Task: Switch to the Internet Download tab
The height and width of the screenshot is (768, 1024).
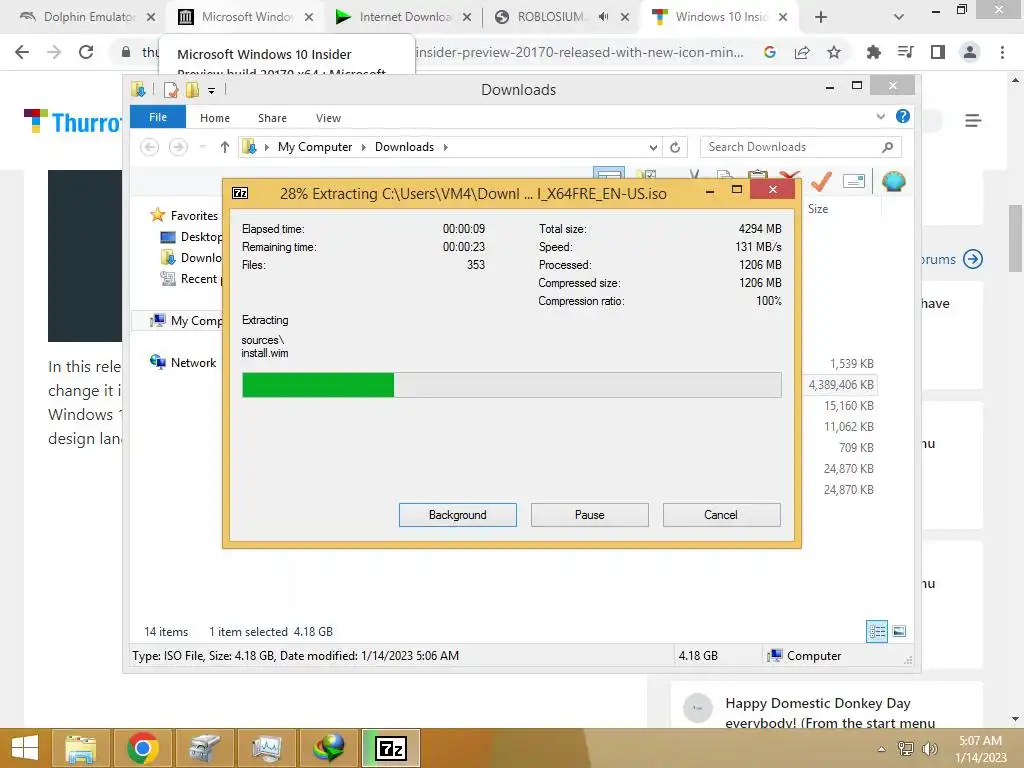Action: coord(402,17)
